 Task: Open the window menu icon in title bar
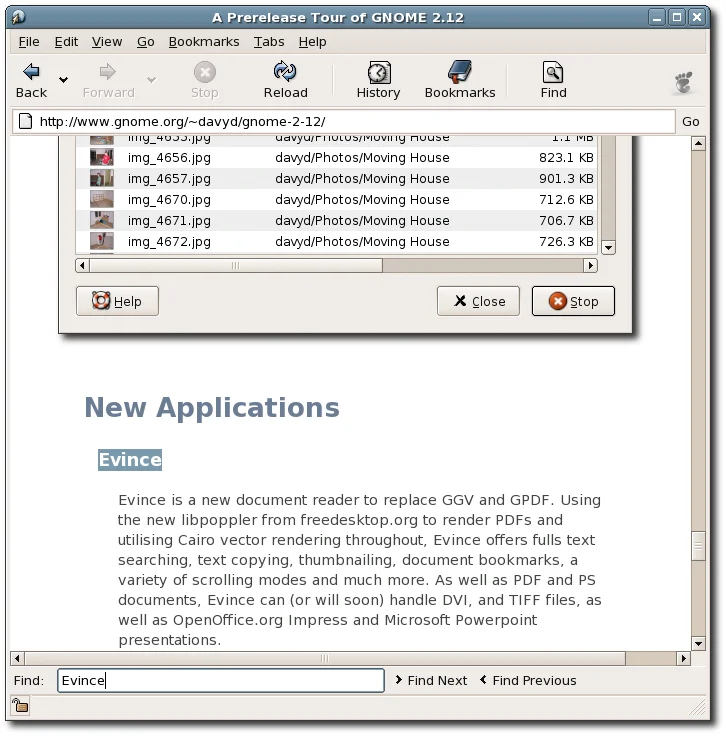click(18, 17)
